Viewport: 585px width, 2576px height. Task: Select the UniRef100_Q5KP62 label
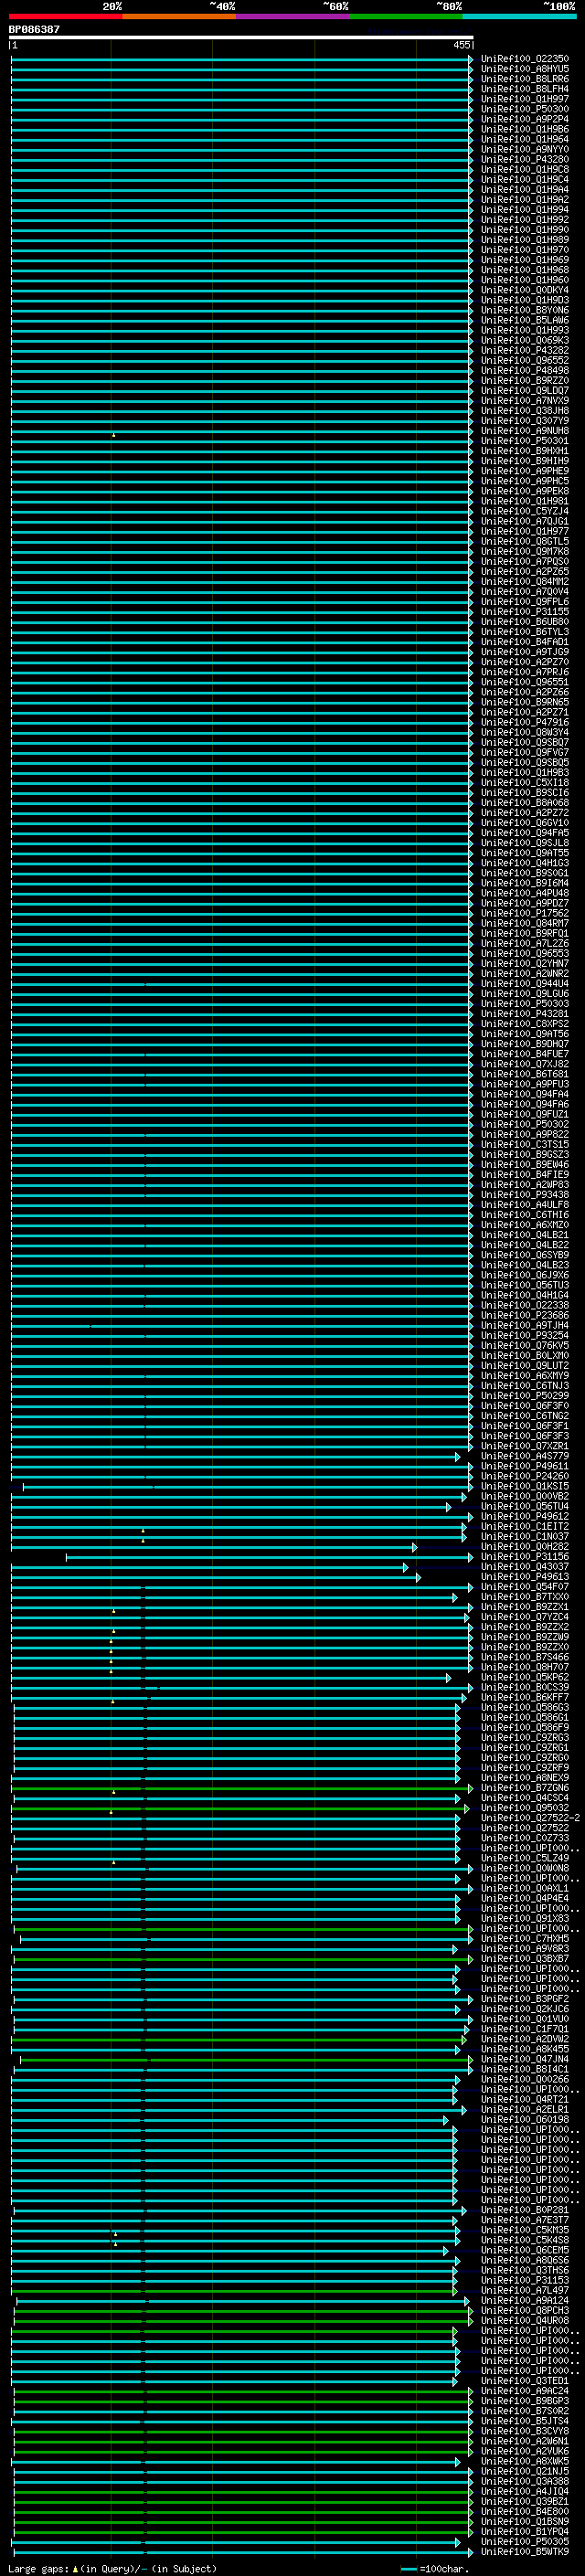525,1677
